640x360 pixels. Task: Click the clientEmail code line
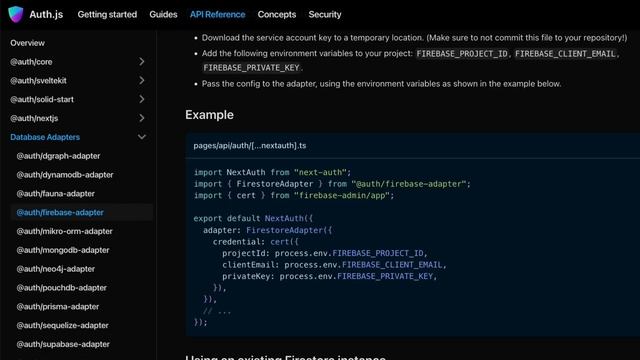[x=334, y=265]
